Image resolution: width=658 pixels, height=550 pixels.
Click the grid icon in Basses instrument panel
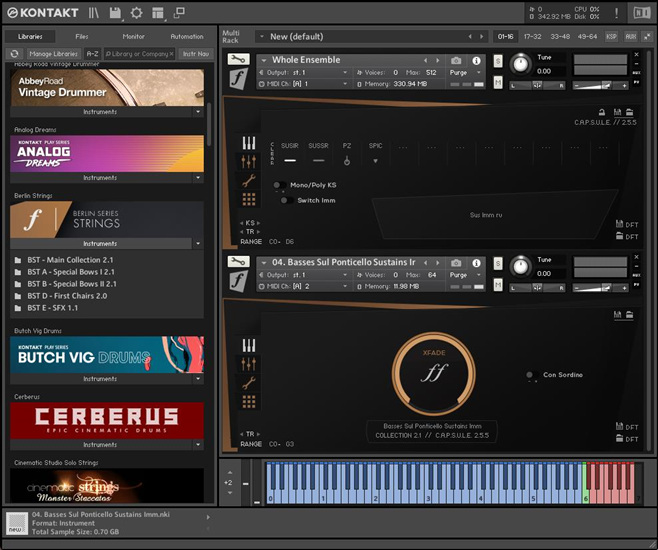pos(248,402)
